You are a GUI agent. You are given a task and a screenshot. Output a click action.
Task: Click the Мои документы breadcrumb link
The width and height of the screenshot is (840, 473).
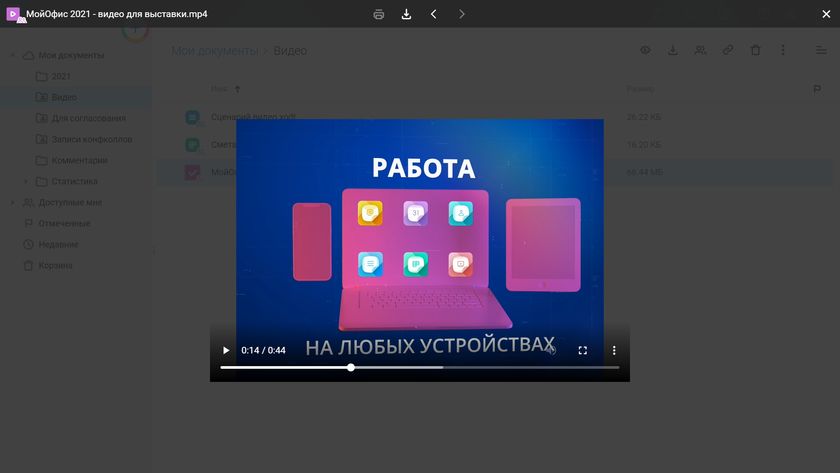213,51
